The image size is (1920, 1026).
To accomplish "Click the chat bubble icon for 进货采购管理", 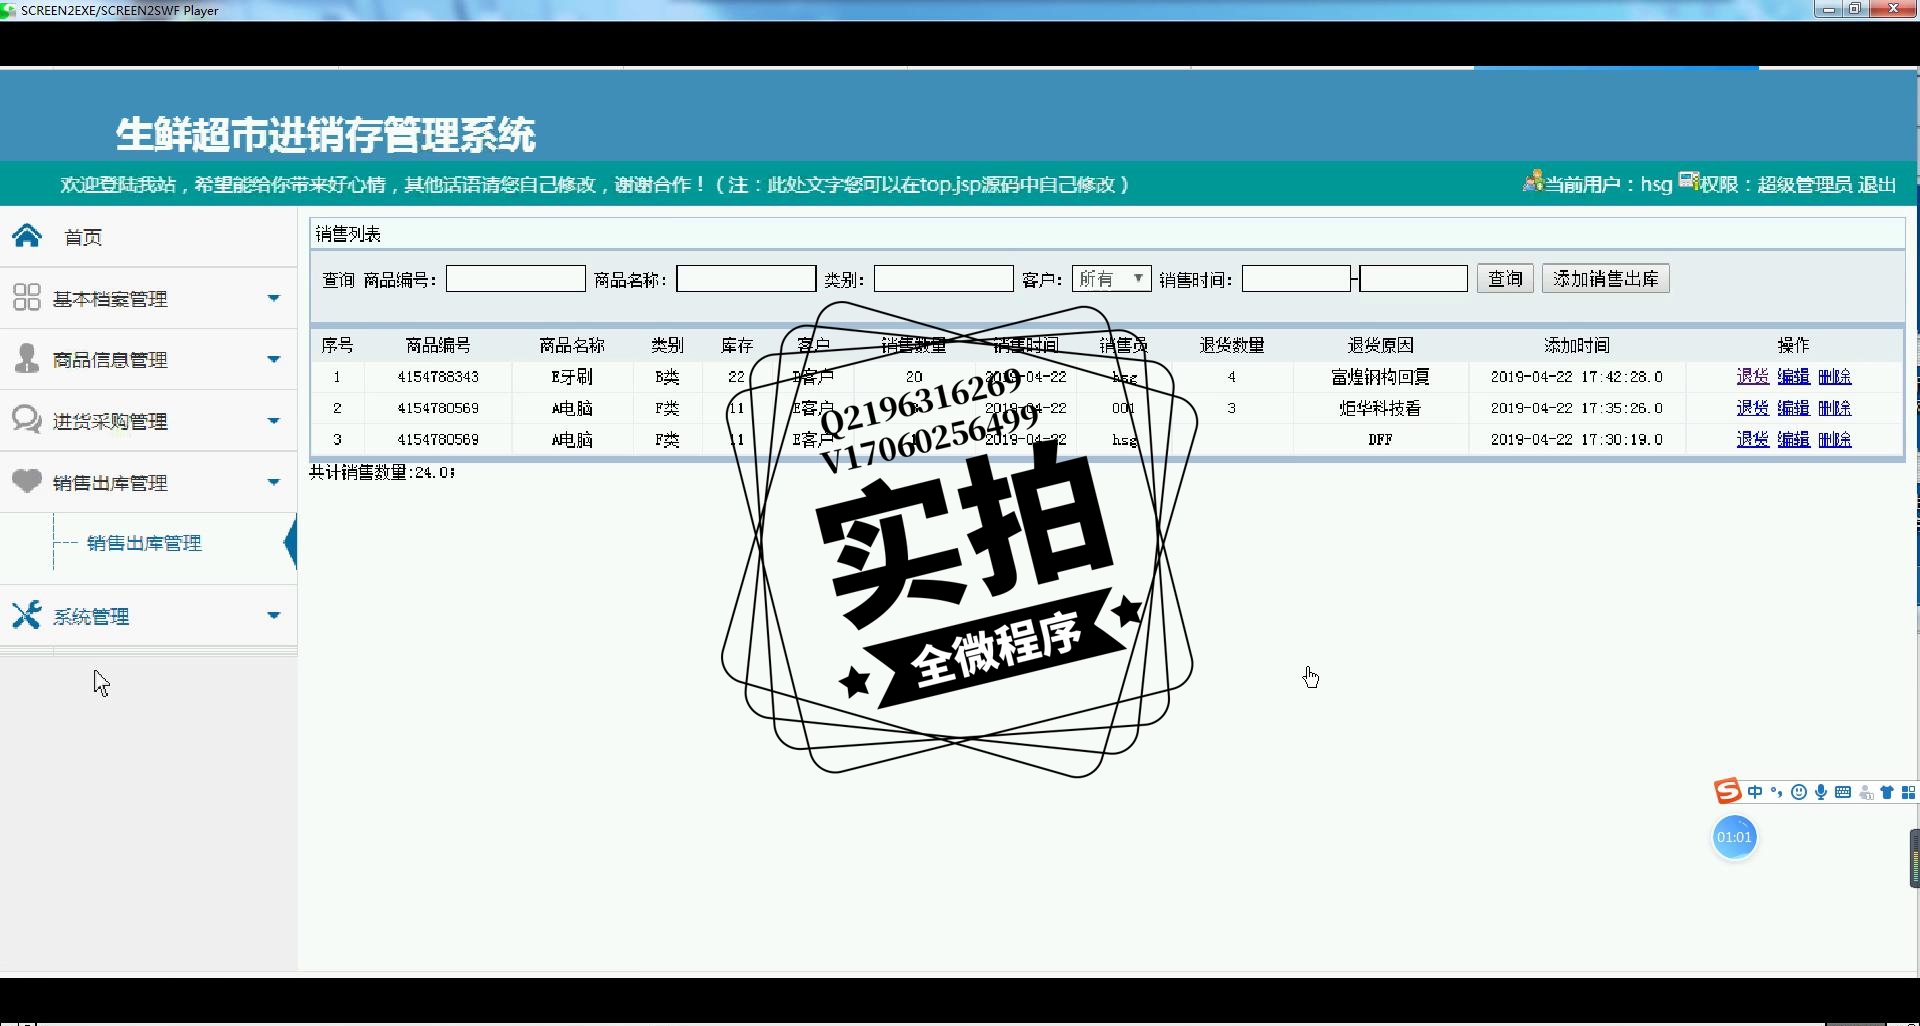I will click(26, 419).
